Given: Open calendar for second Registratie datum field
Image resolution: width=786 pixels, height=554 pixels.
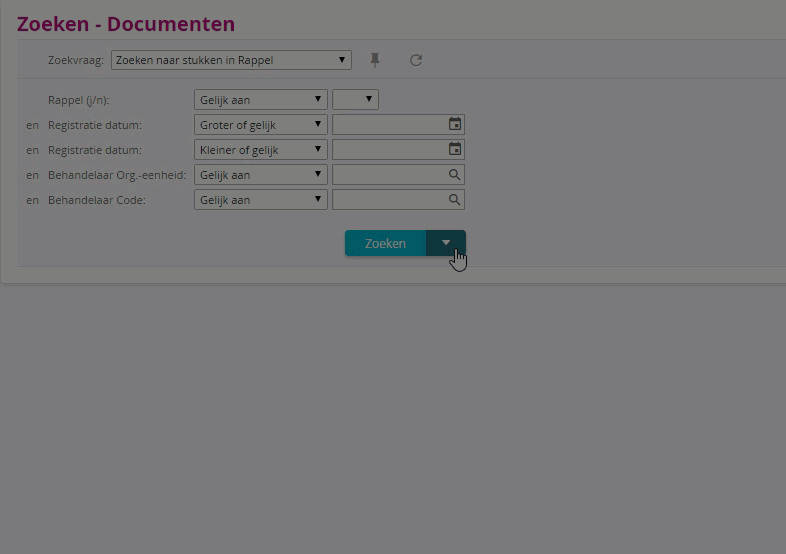Looking at the screenshot, I should click(455, 149).
